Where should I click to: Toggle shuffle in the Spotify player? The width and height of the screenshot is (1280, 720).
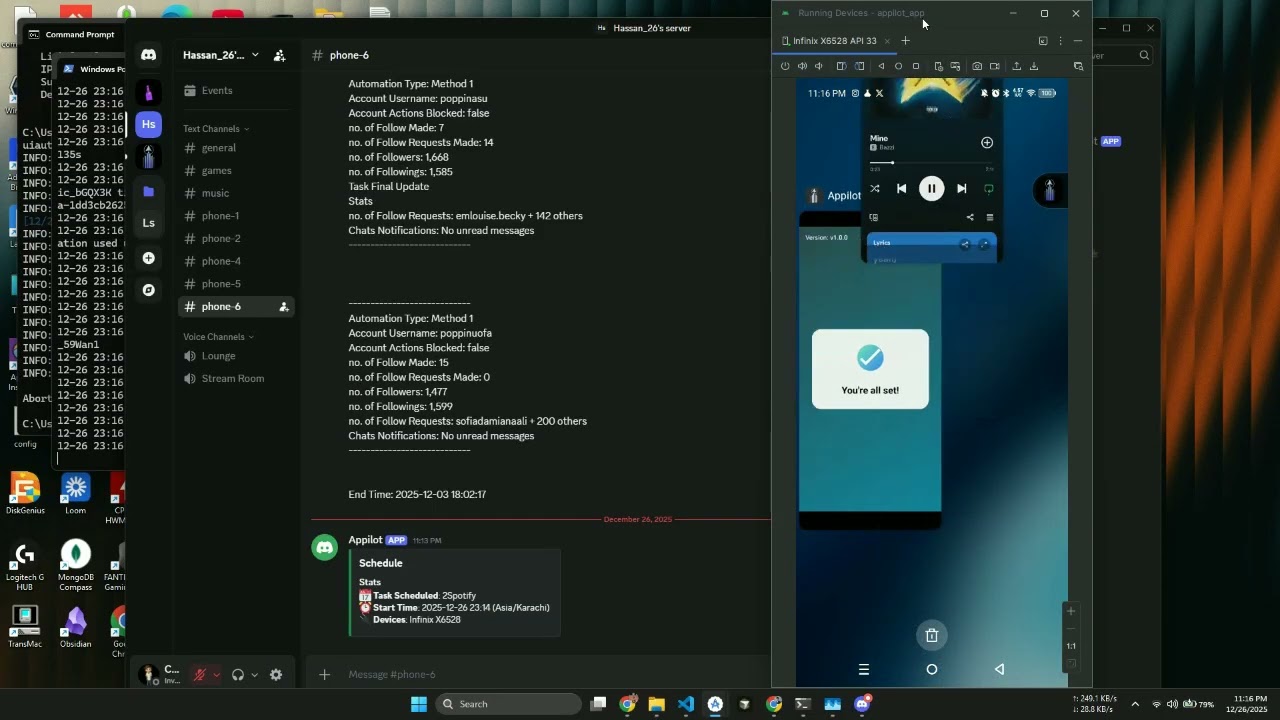[x=875, y=188]
